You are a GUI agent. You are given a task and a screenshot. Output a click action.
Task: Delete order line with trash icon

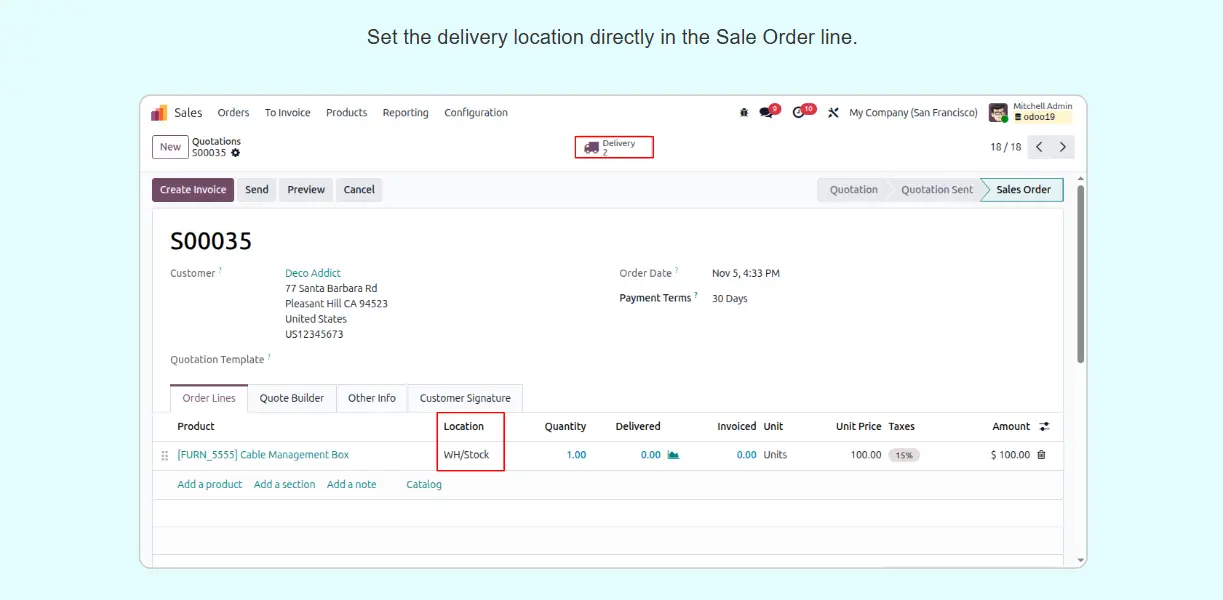1041,455
